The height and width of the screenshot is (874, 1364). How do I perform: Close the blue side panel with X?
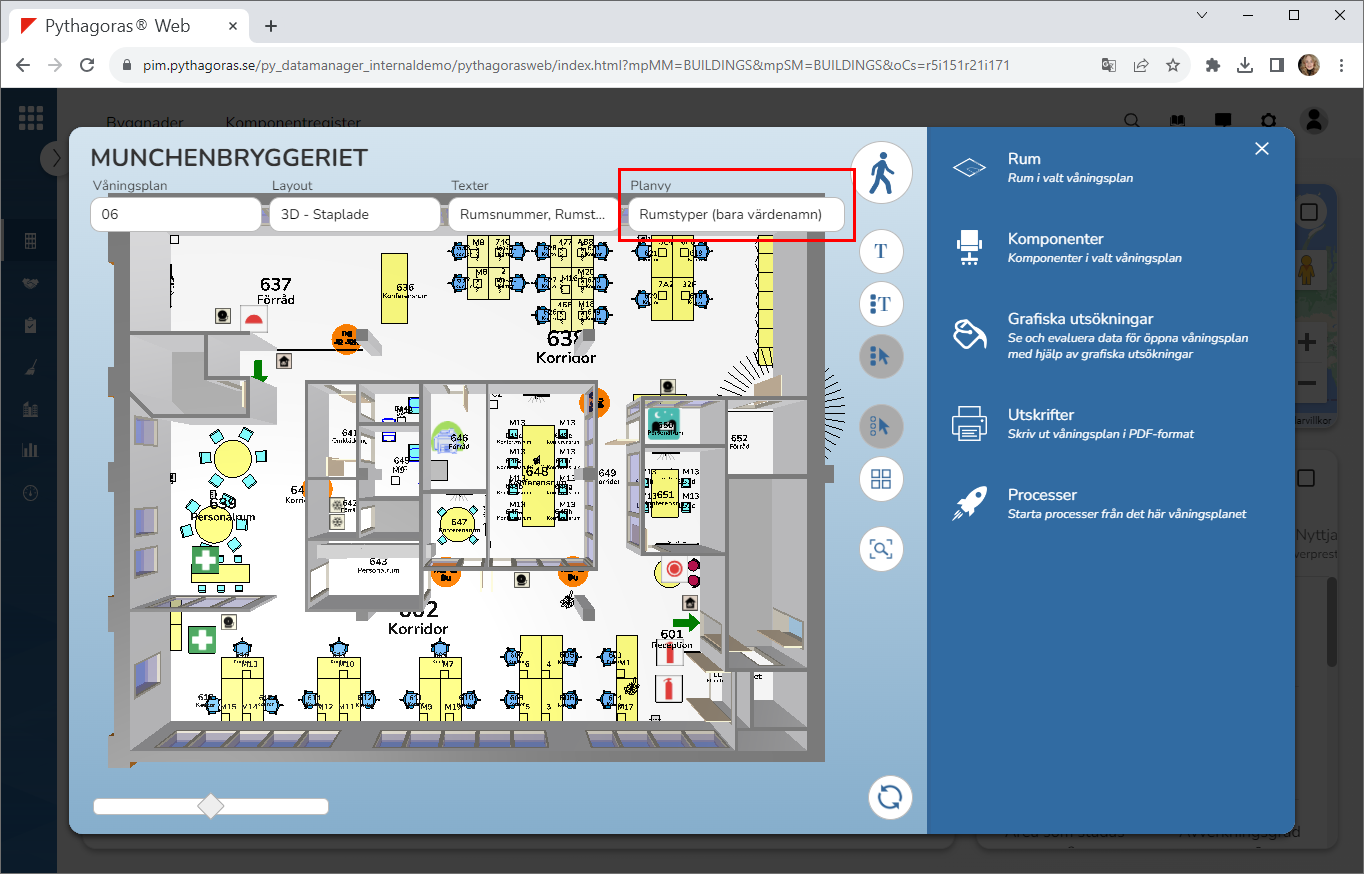[1262, 149]
